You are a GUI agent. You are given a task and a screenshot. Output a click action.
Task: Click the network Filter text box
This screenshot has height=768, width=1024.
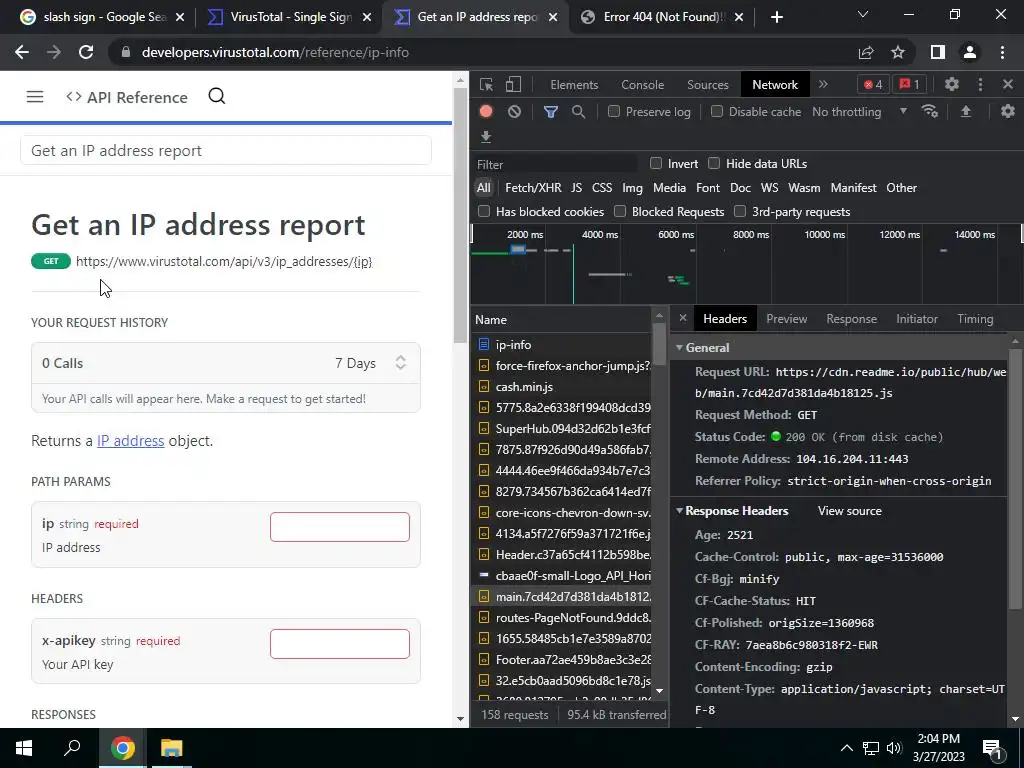pyautogui.click(x=555, y=164)
